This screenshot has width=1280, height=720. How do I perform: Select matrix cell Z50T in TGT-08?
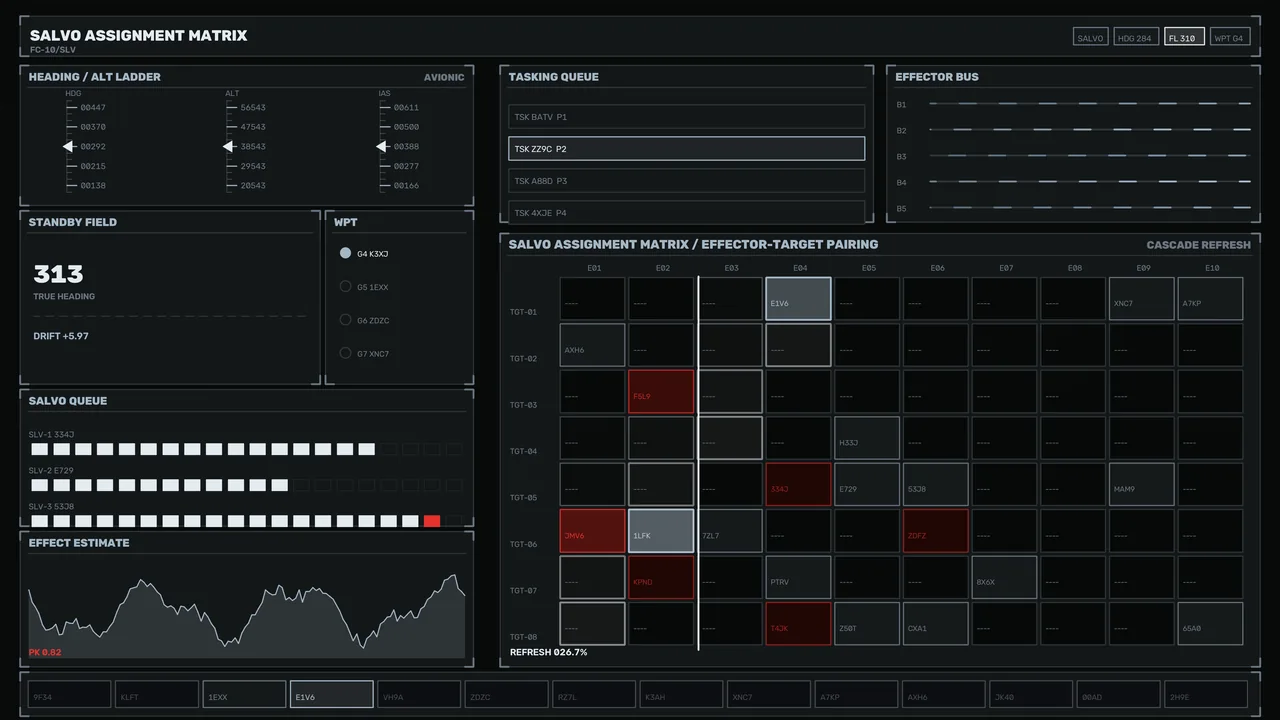pyautogui.click(x=867, y=624)
